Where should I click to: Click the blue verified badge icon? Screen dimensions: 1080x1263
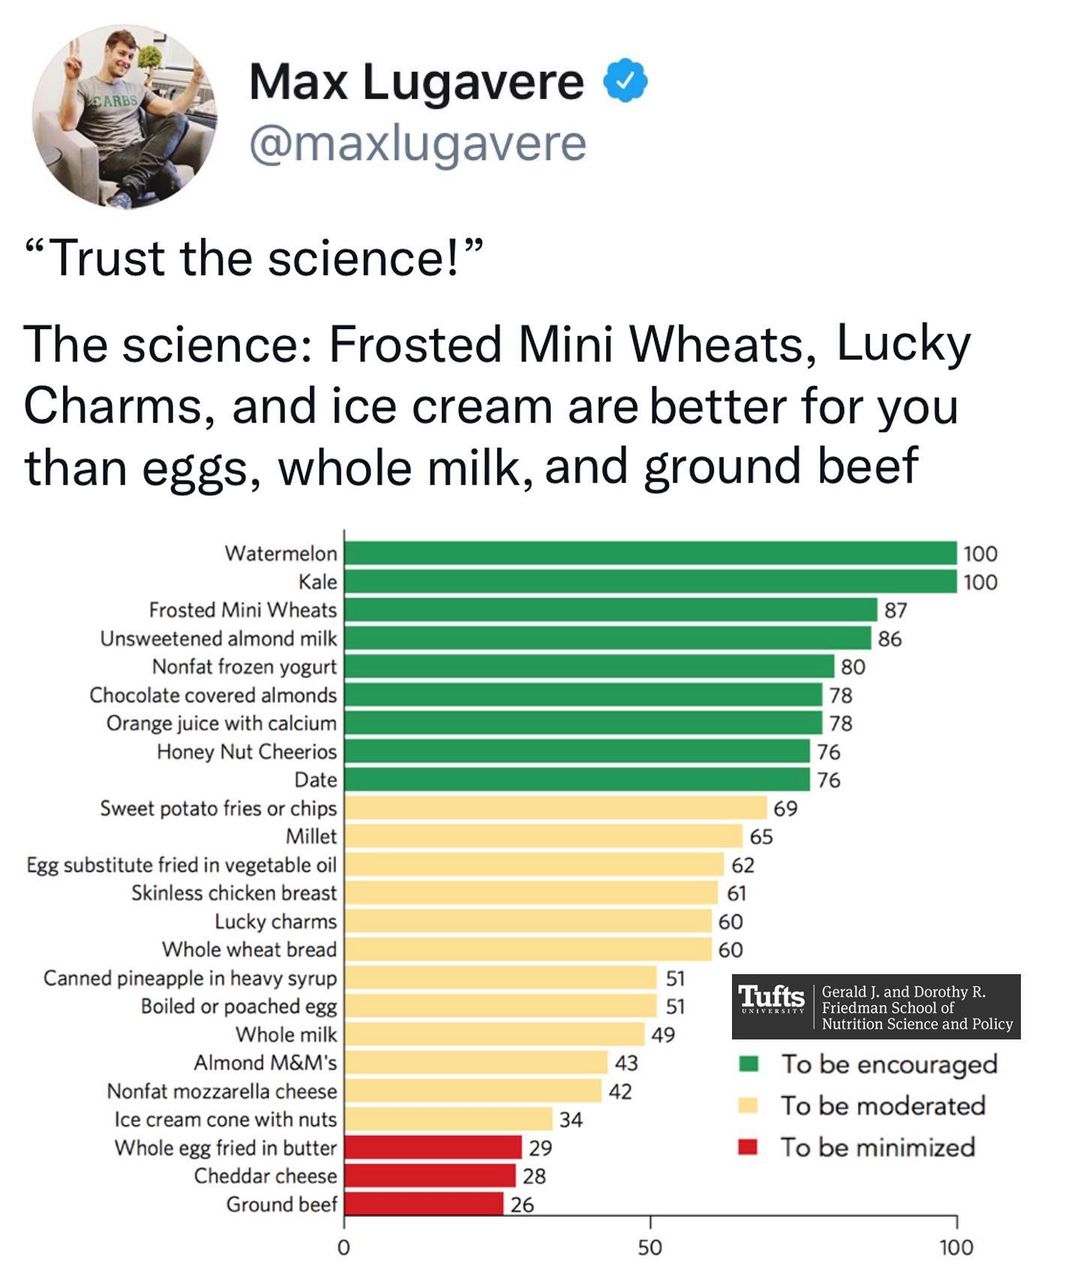point(625,82)
